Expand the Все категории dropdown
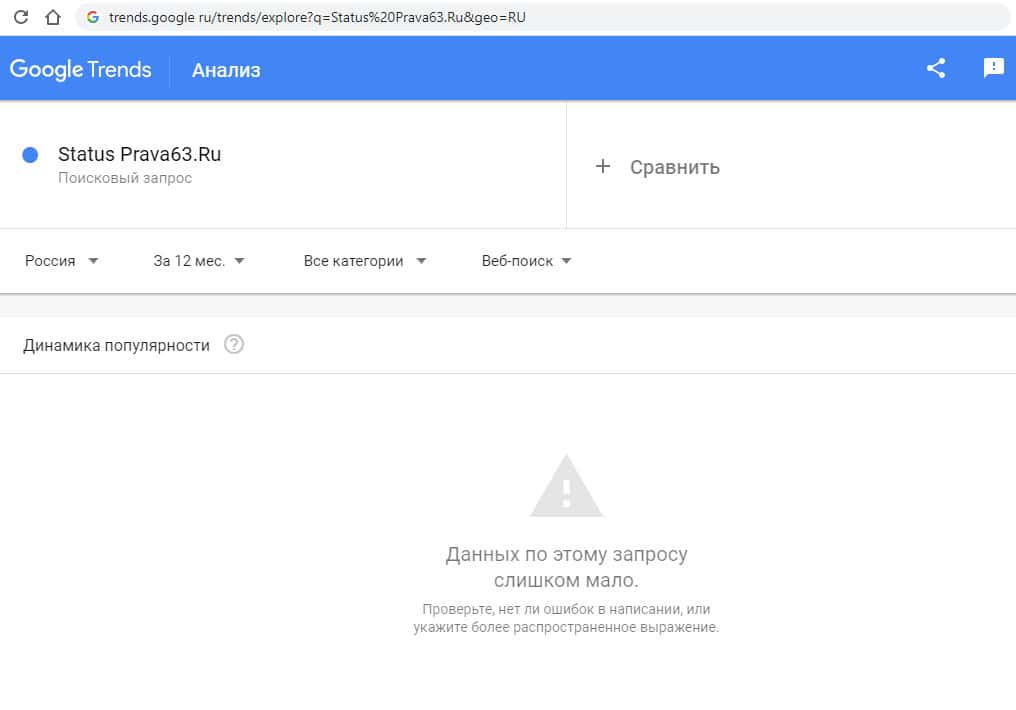This screenshot has width=1016, height=710. (x=365, y=261)
